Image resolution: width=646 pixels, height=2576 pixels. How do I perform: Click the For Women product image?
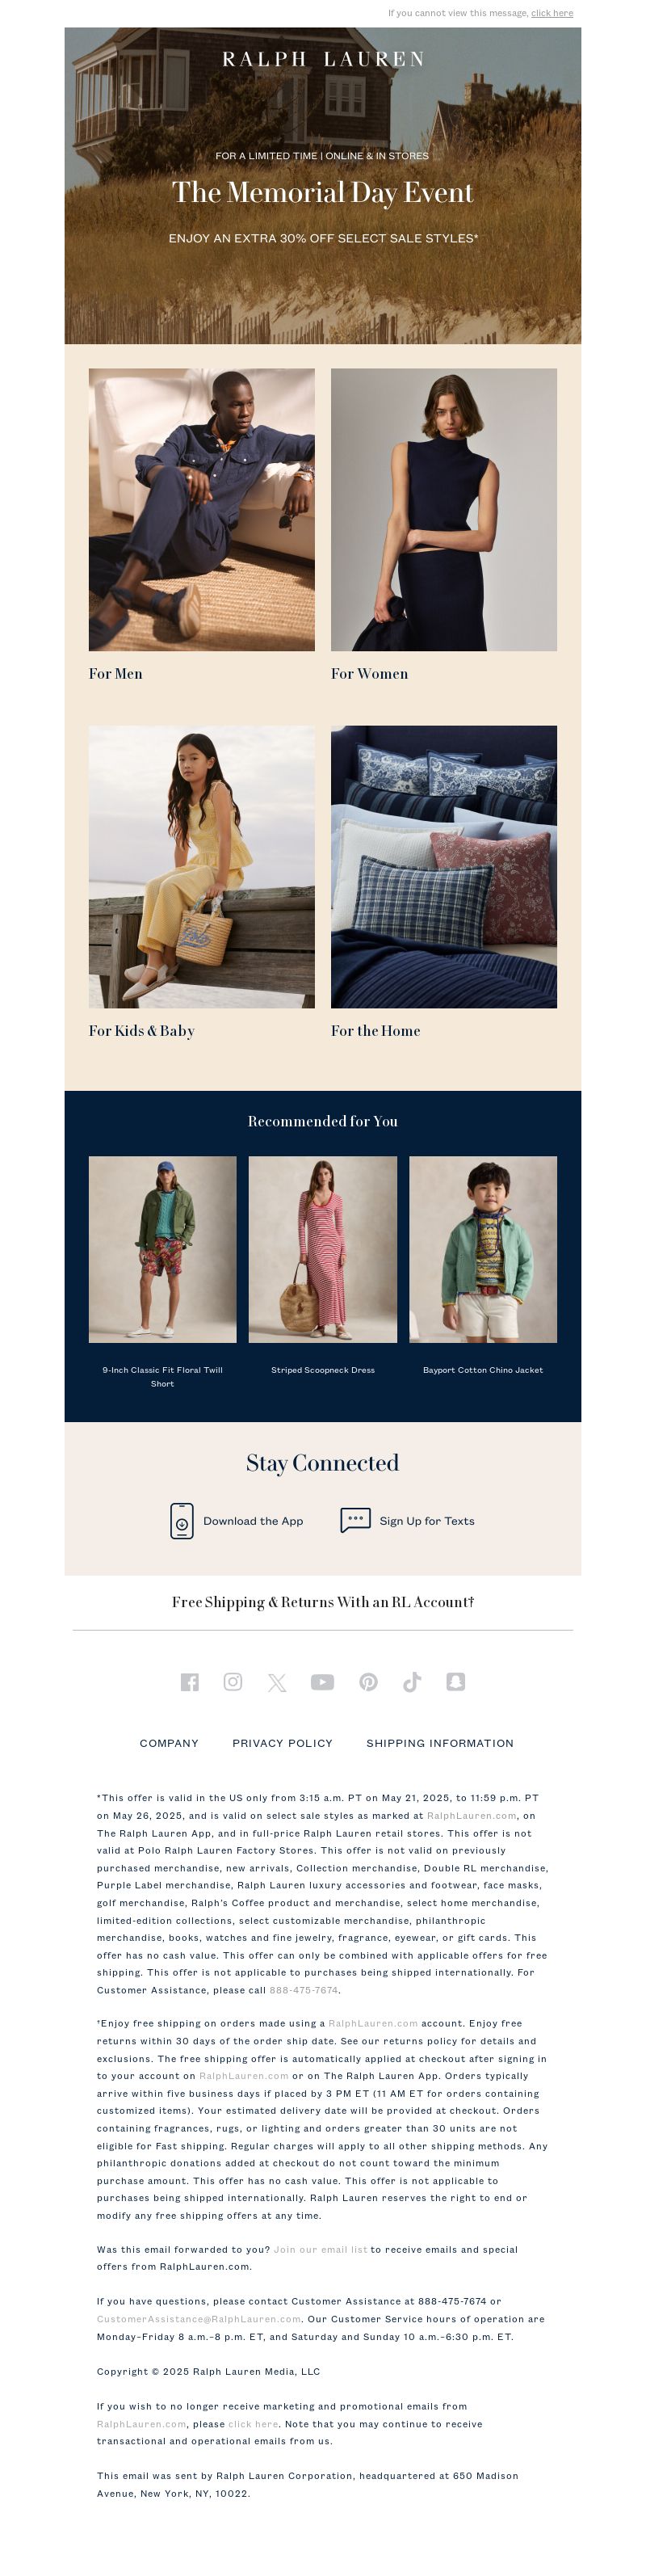444,510
